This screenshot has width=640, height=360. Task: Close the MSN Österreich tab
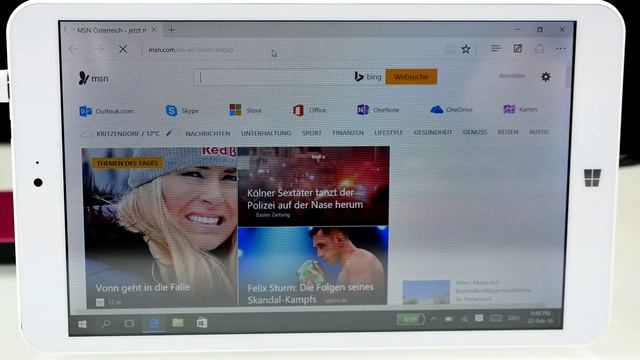(154, 30)
